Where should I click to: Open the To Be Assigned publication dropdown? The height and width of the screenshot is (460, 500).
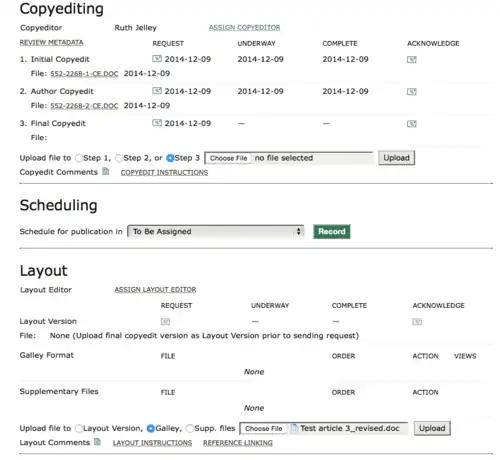coord(216,231)
